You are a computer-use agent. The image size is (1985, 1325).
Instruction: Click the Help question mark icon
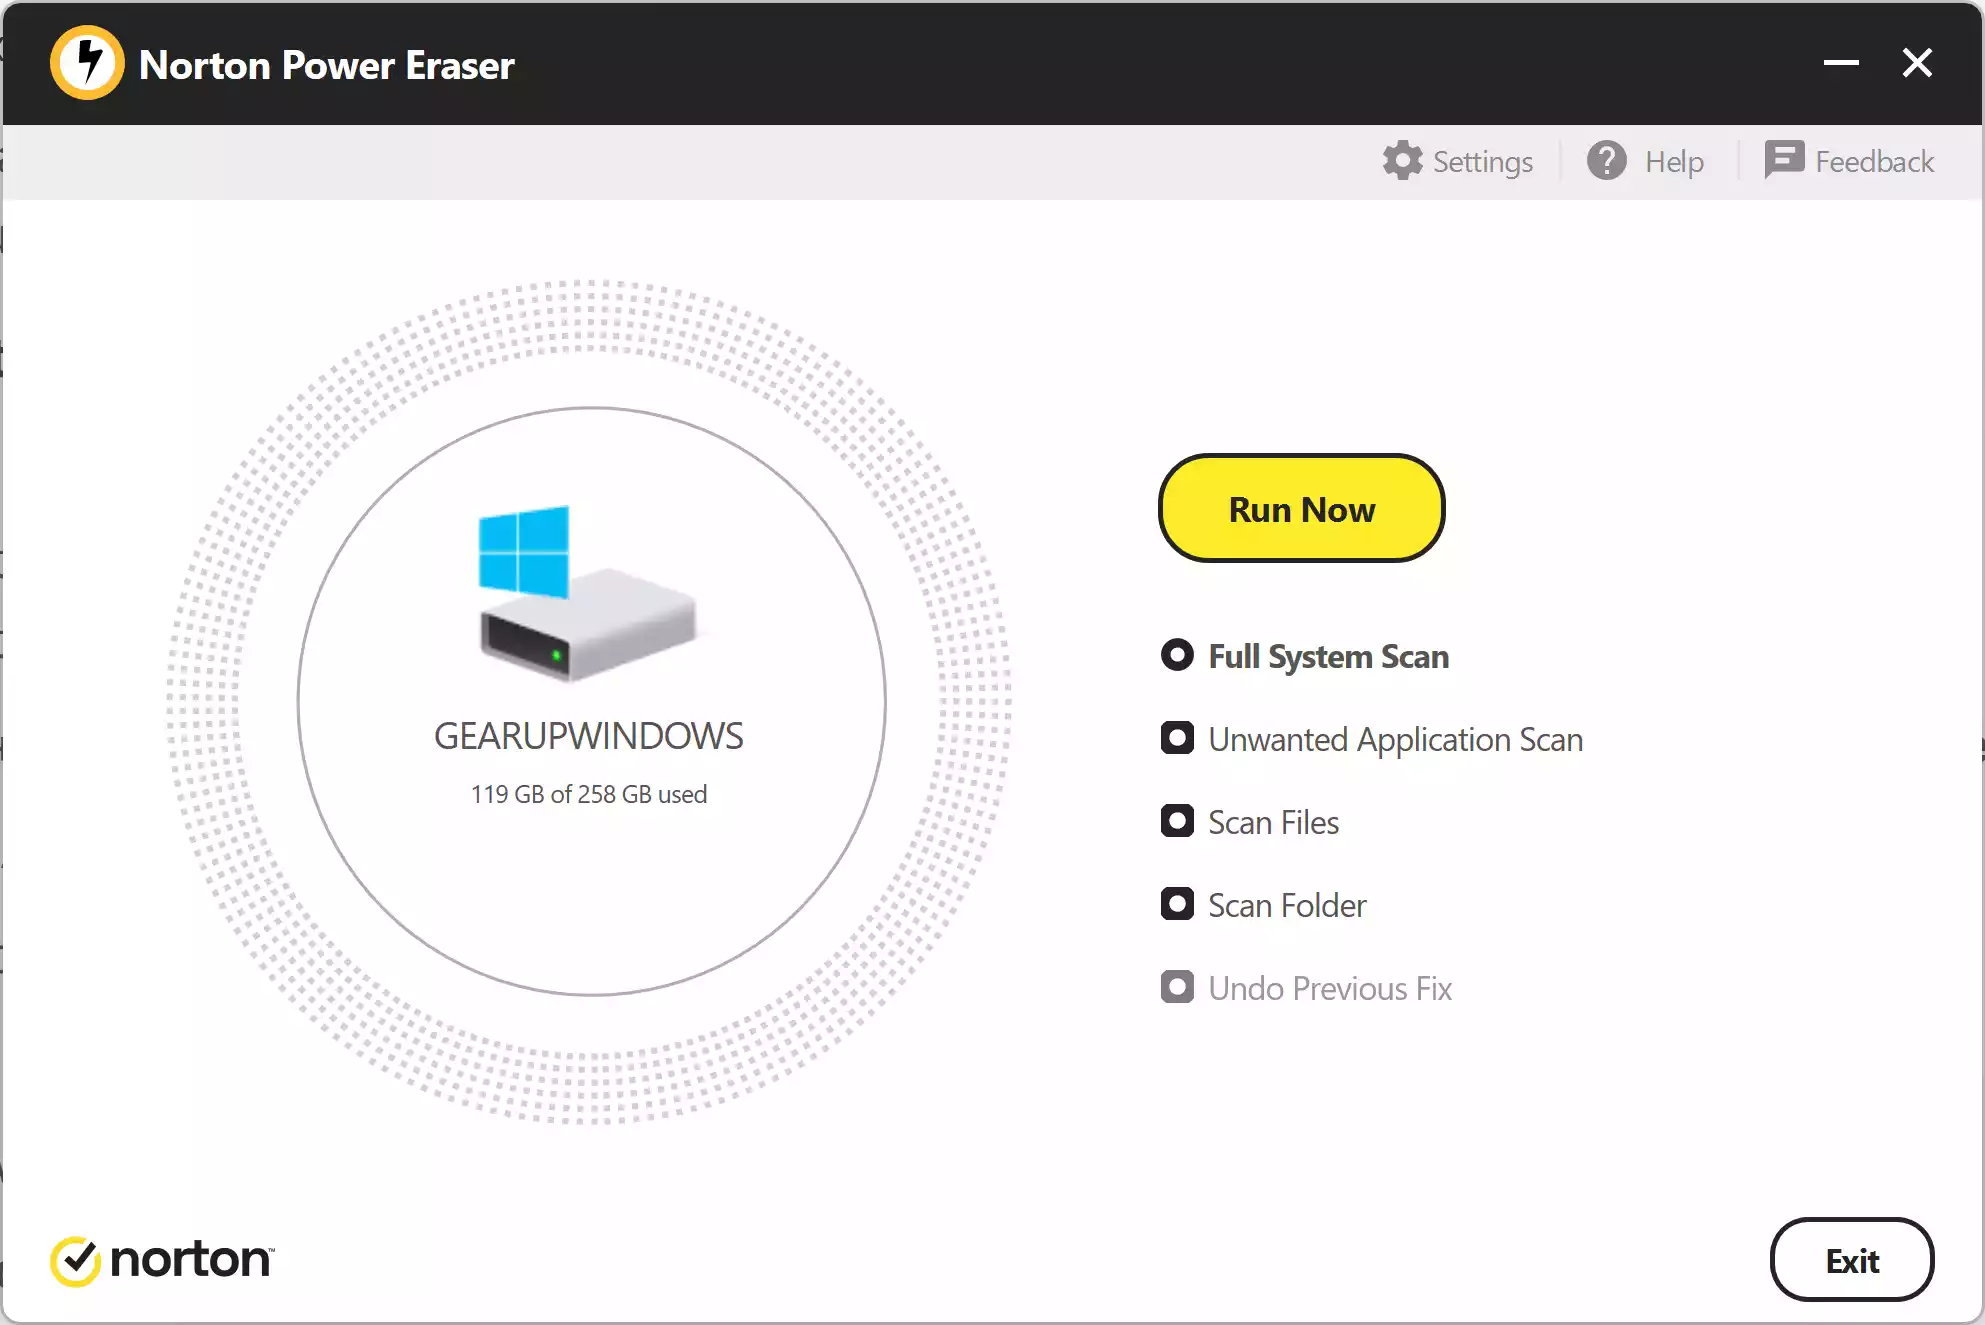1608,160
